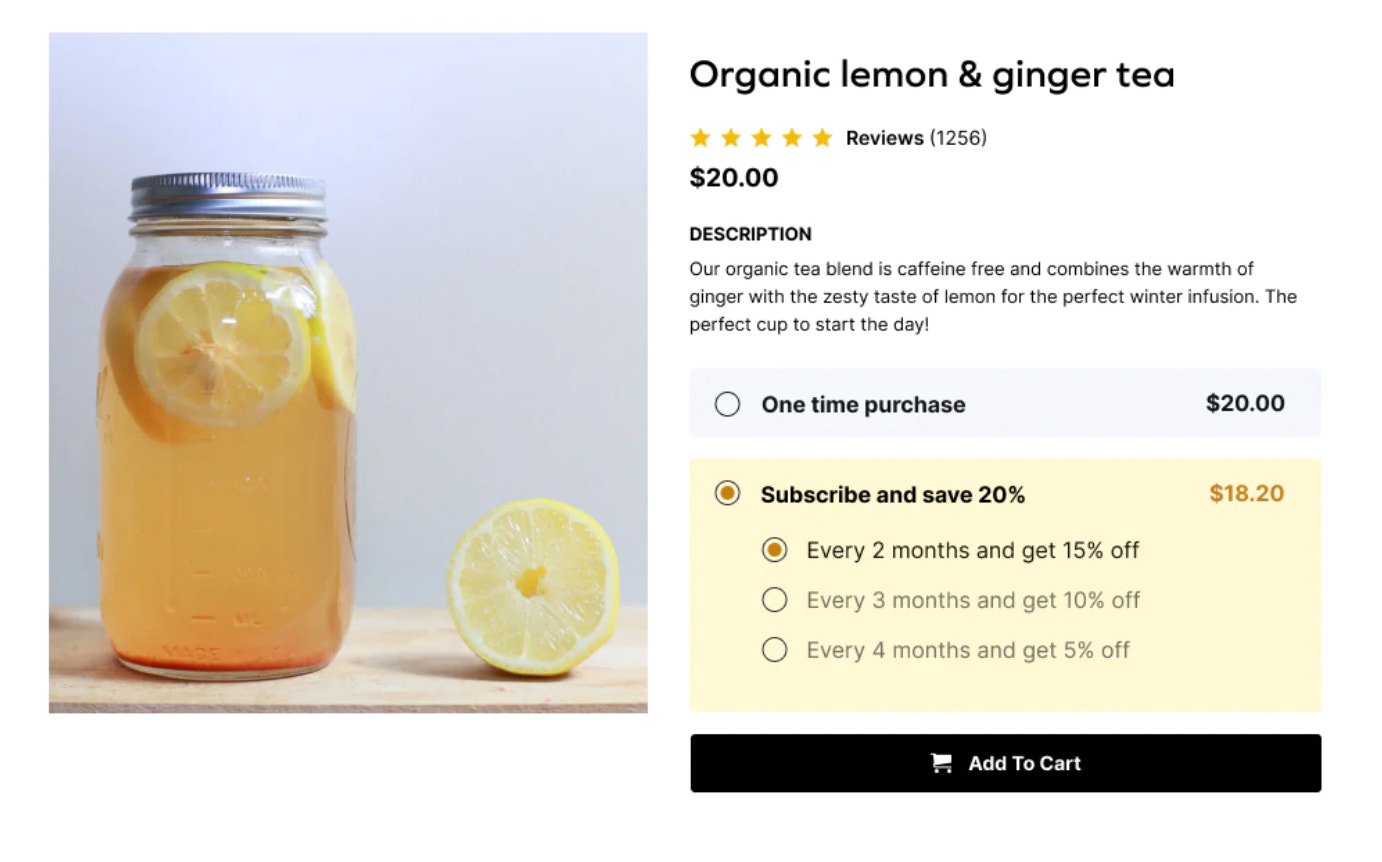Screen dimensions: 1382x862
Task: Click the $18.20 subscription price
Action: 1246,493
